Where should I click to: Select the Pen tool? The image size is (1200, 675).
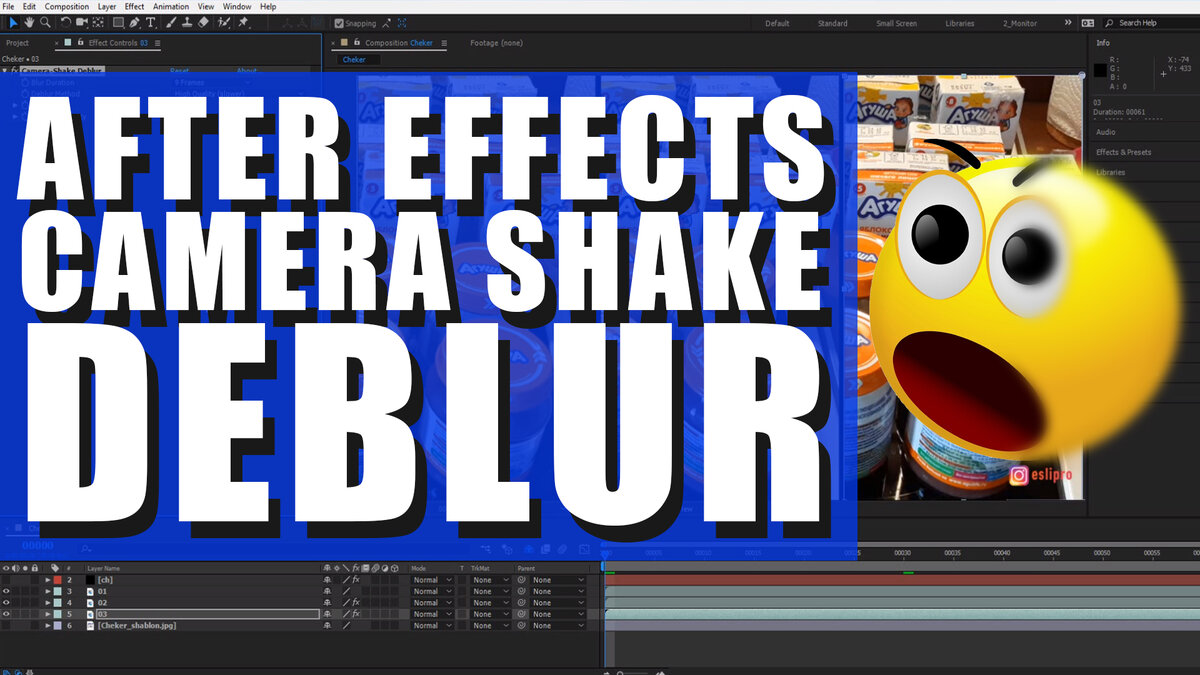(135, 22)
